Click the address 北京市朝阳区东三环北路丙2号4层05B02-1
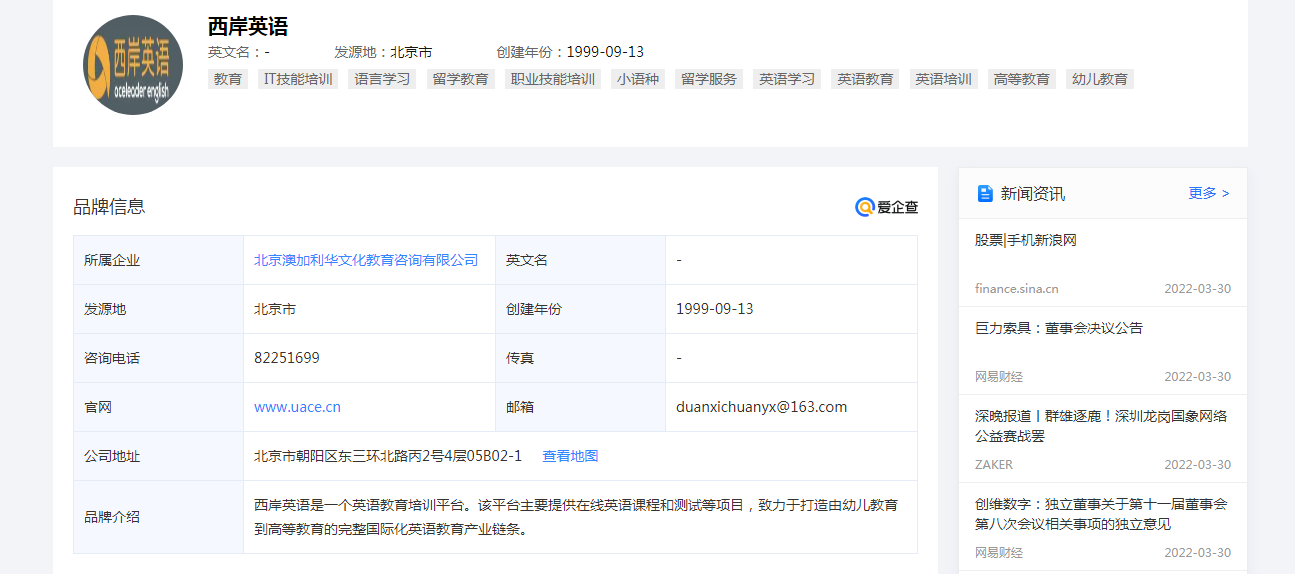 388,456
